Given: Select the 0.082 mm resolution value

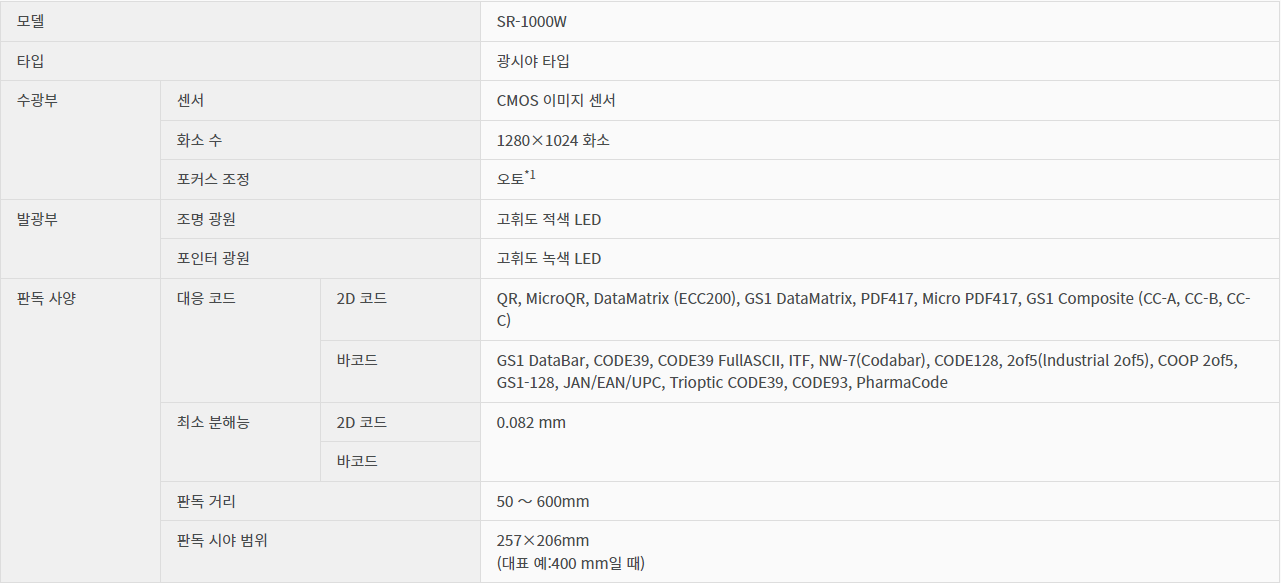Looking at the screenshot, I should coord(531,422).
